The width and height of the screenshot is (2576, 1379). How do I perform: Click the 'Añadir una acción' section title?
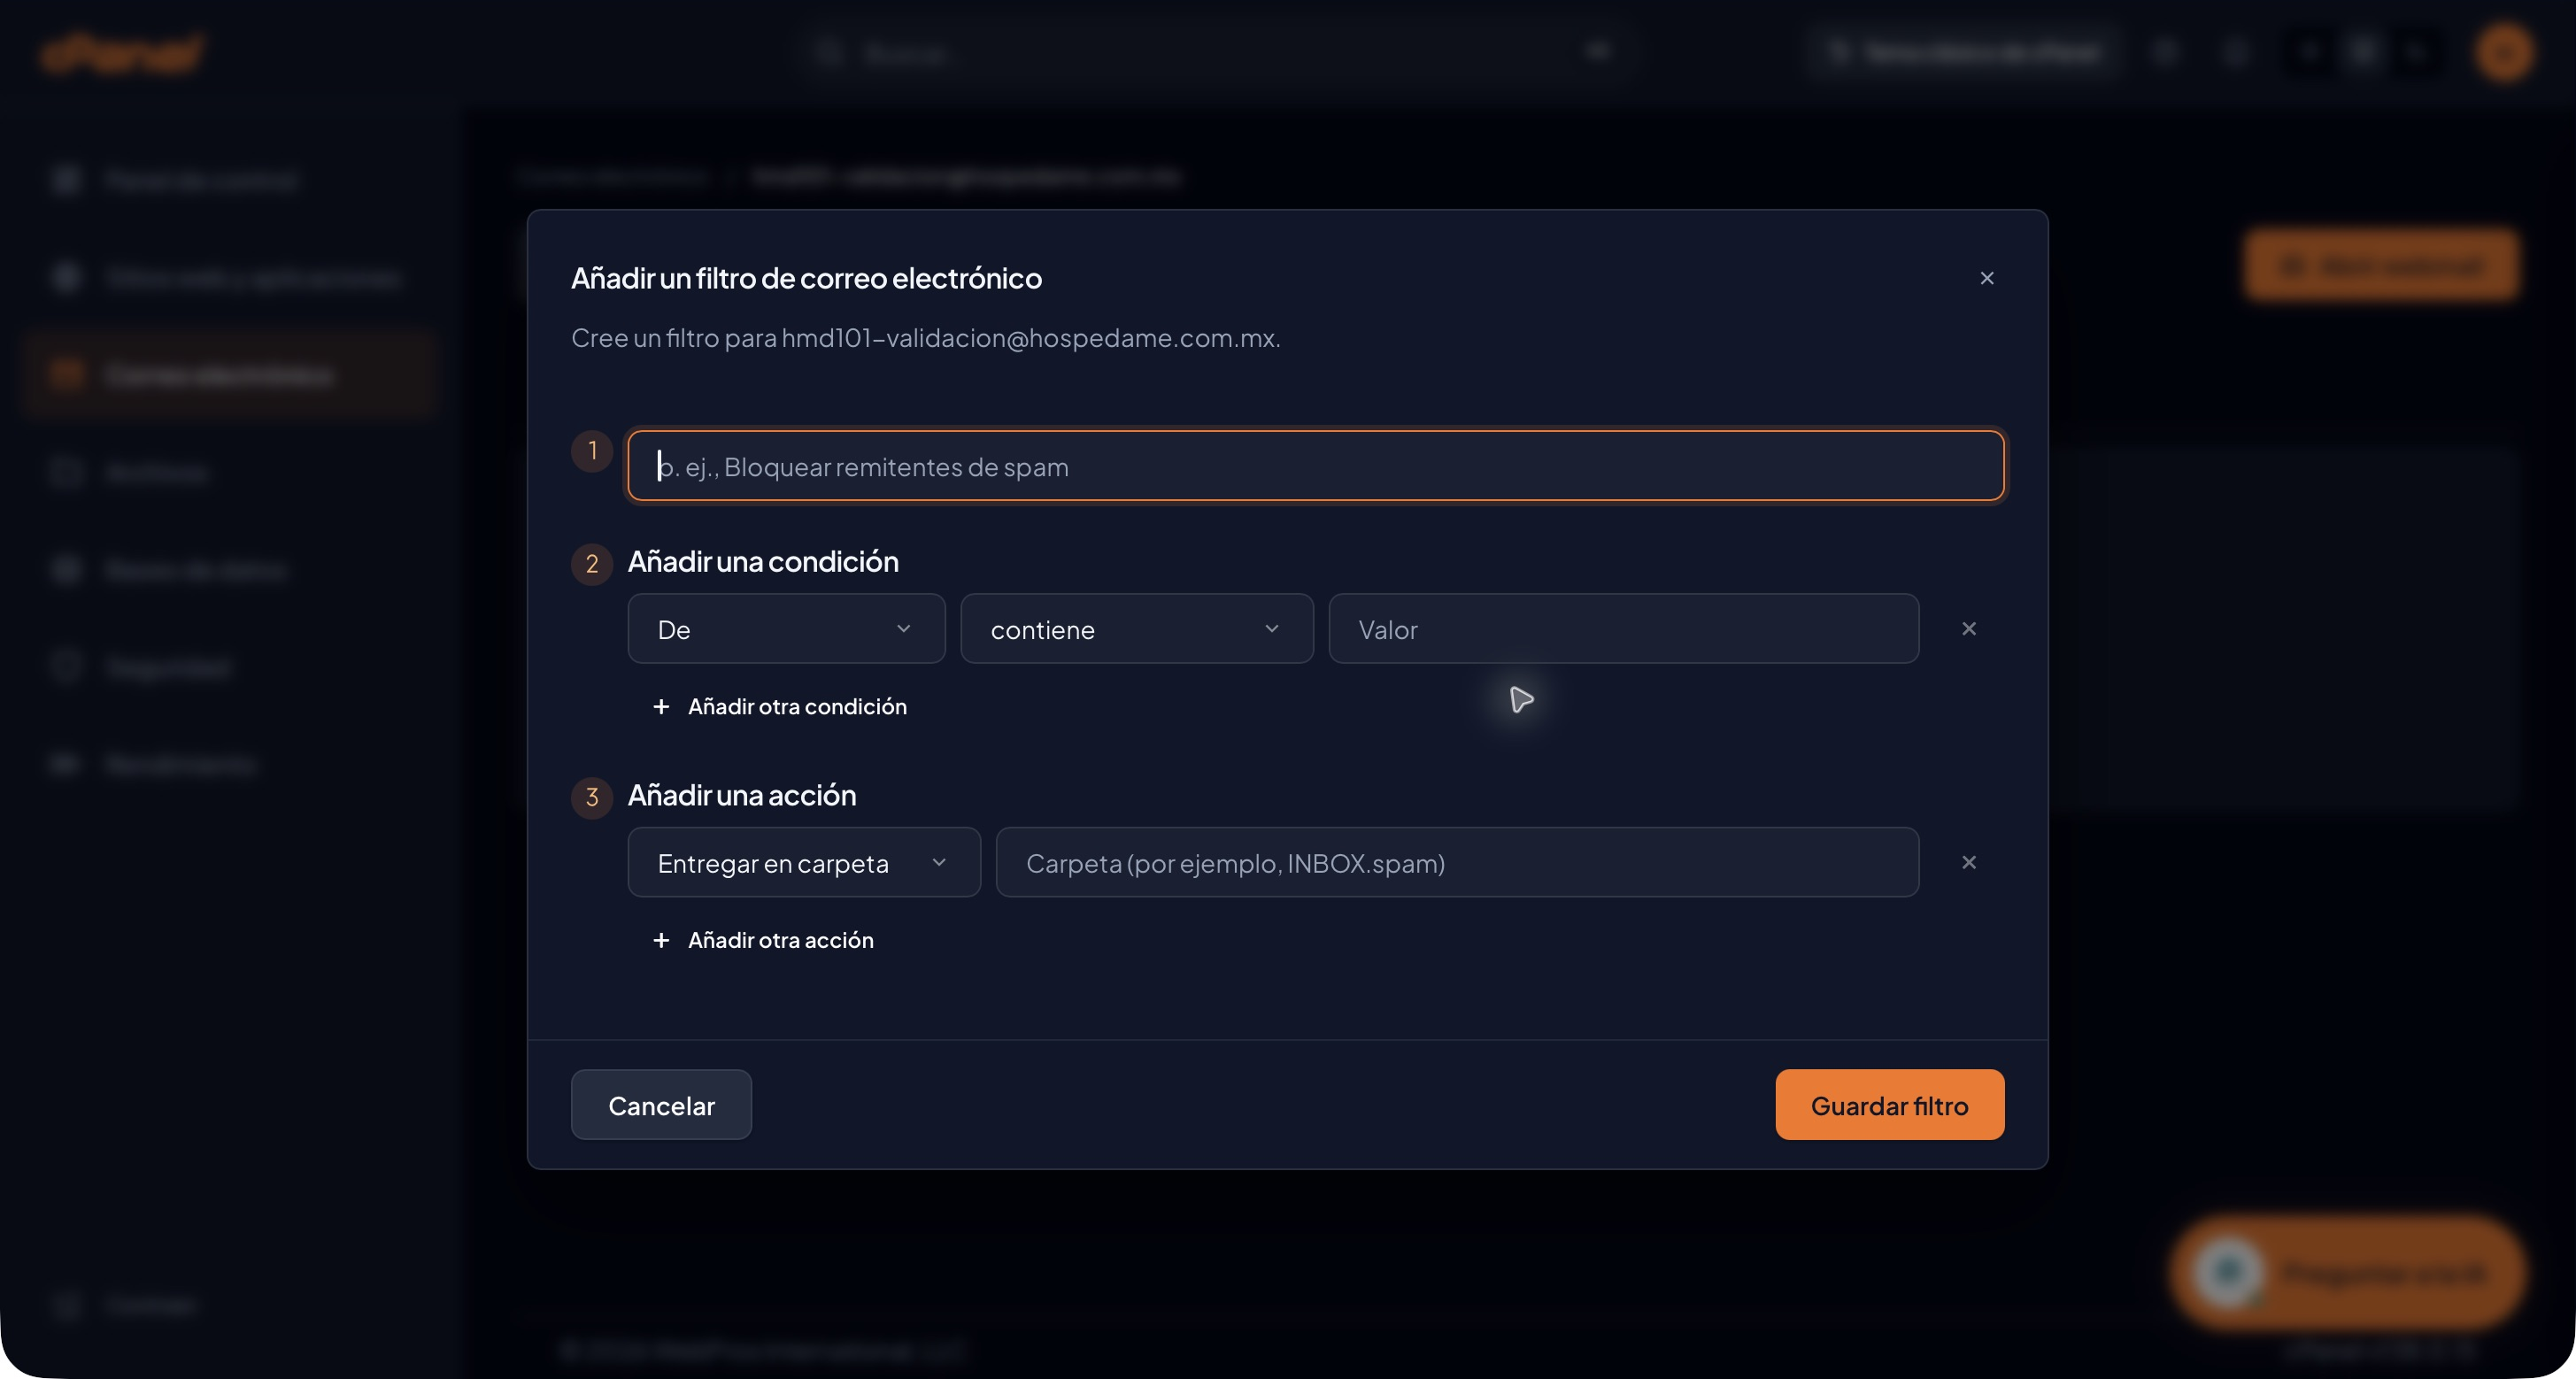(x=741, y=795)
